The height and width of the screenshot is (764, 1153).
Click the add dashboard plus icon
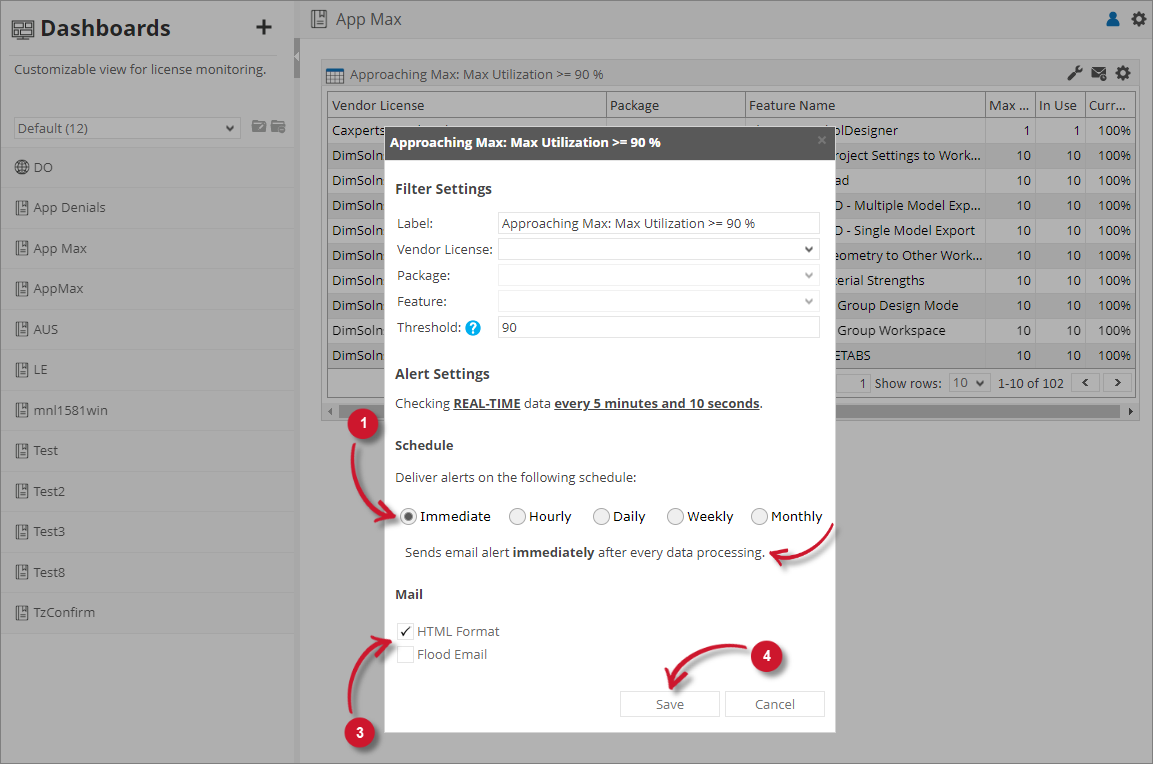click(x=263, y=28)
